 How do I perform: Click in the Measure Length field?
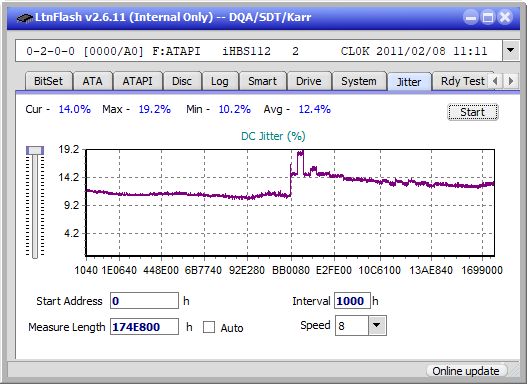point(145,327)
